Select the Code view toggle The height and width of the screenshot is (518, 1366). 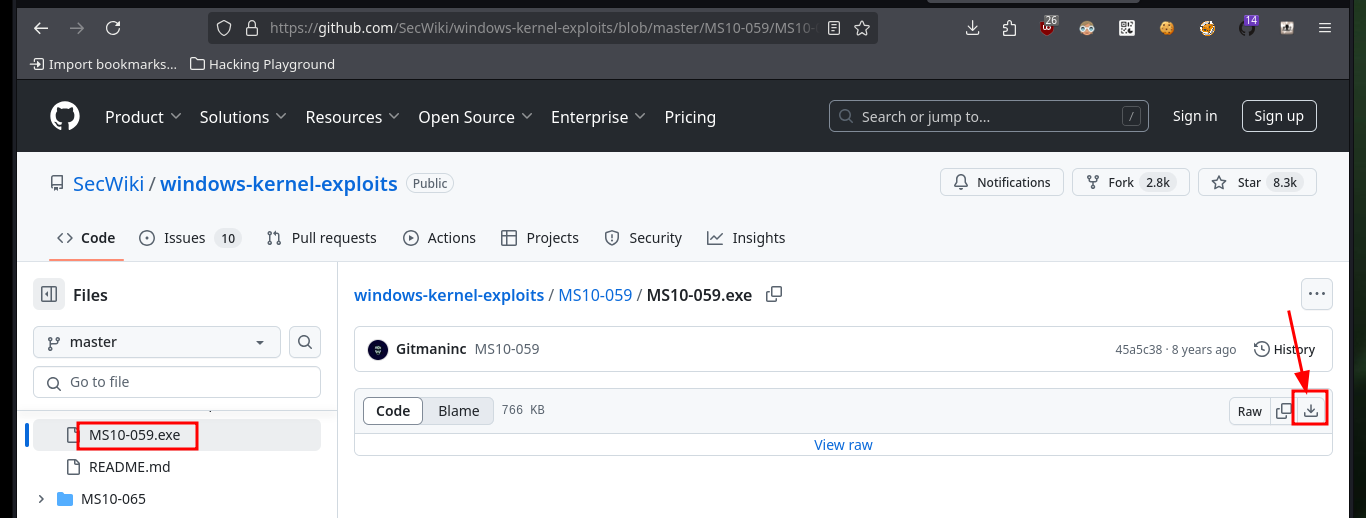[393, 411]
